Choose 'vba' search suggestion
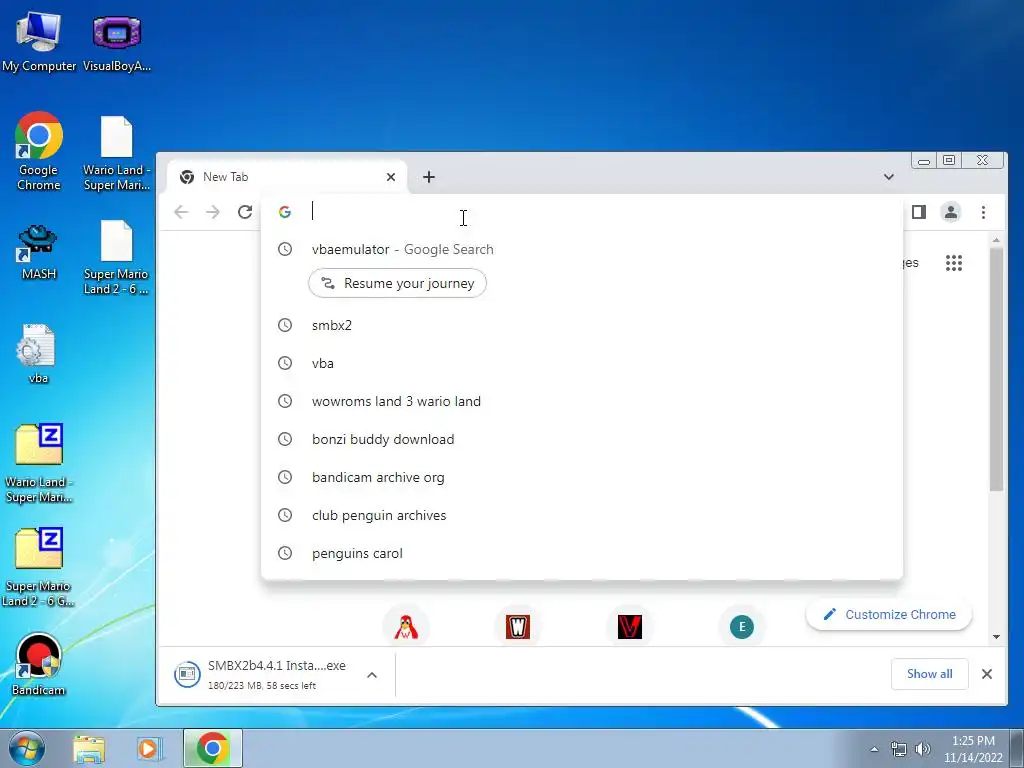Image resolution: width=1024 pixels, height=768 pixels. (581, 363)
